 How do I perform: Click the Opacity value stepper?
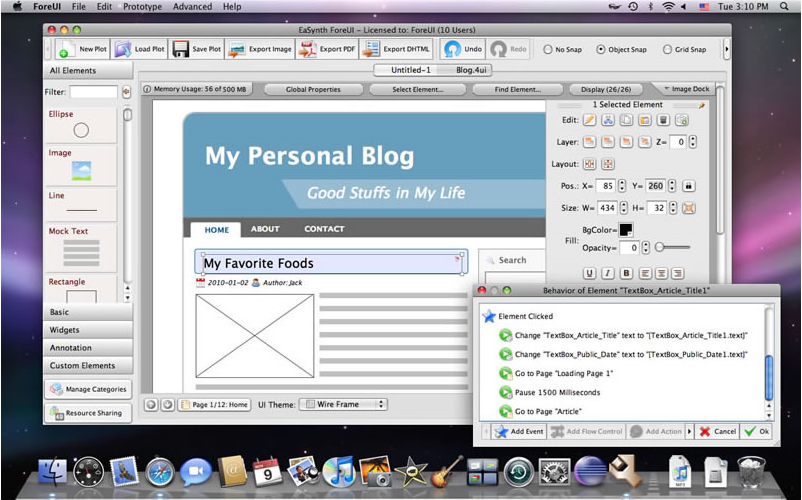point(645,247)
